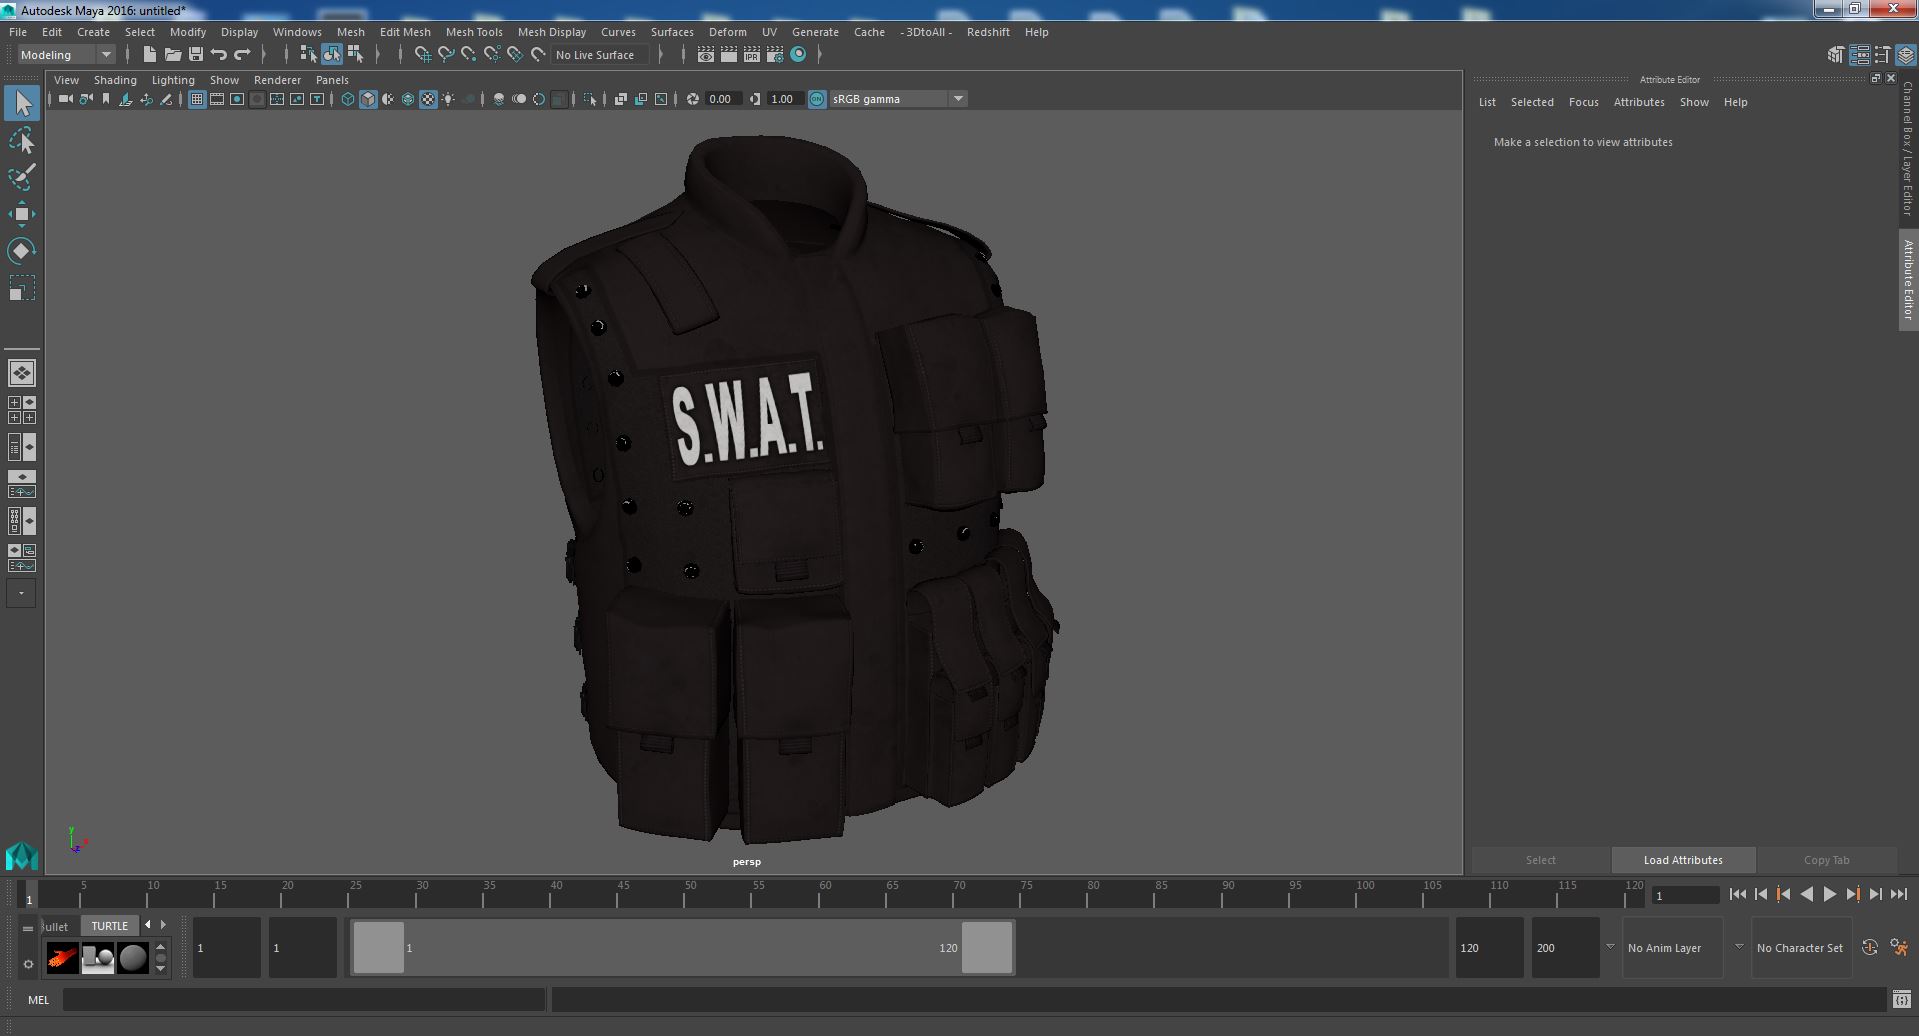Select by hierarchy mode icon
The image size is (1919, 1036).
308,54
